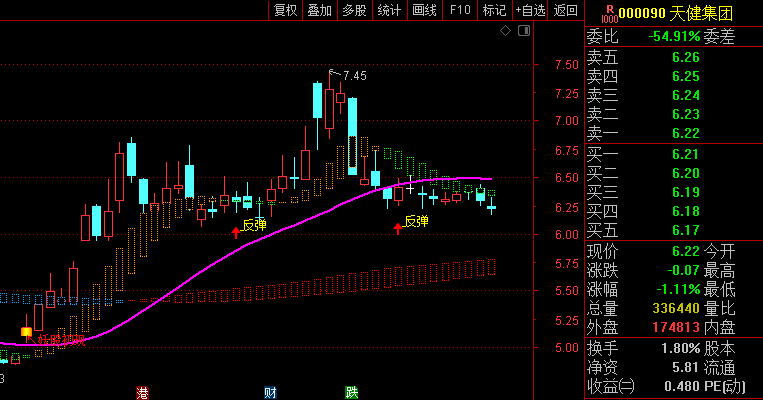
Task: Click 现价 value 6.22
Action: [686, 251]
